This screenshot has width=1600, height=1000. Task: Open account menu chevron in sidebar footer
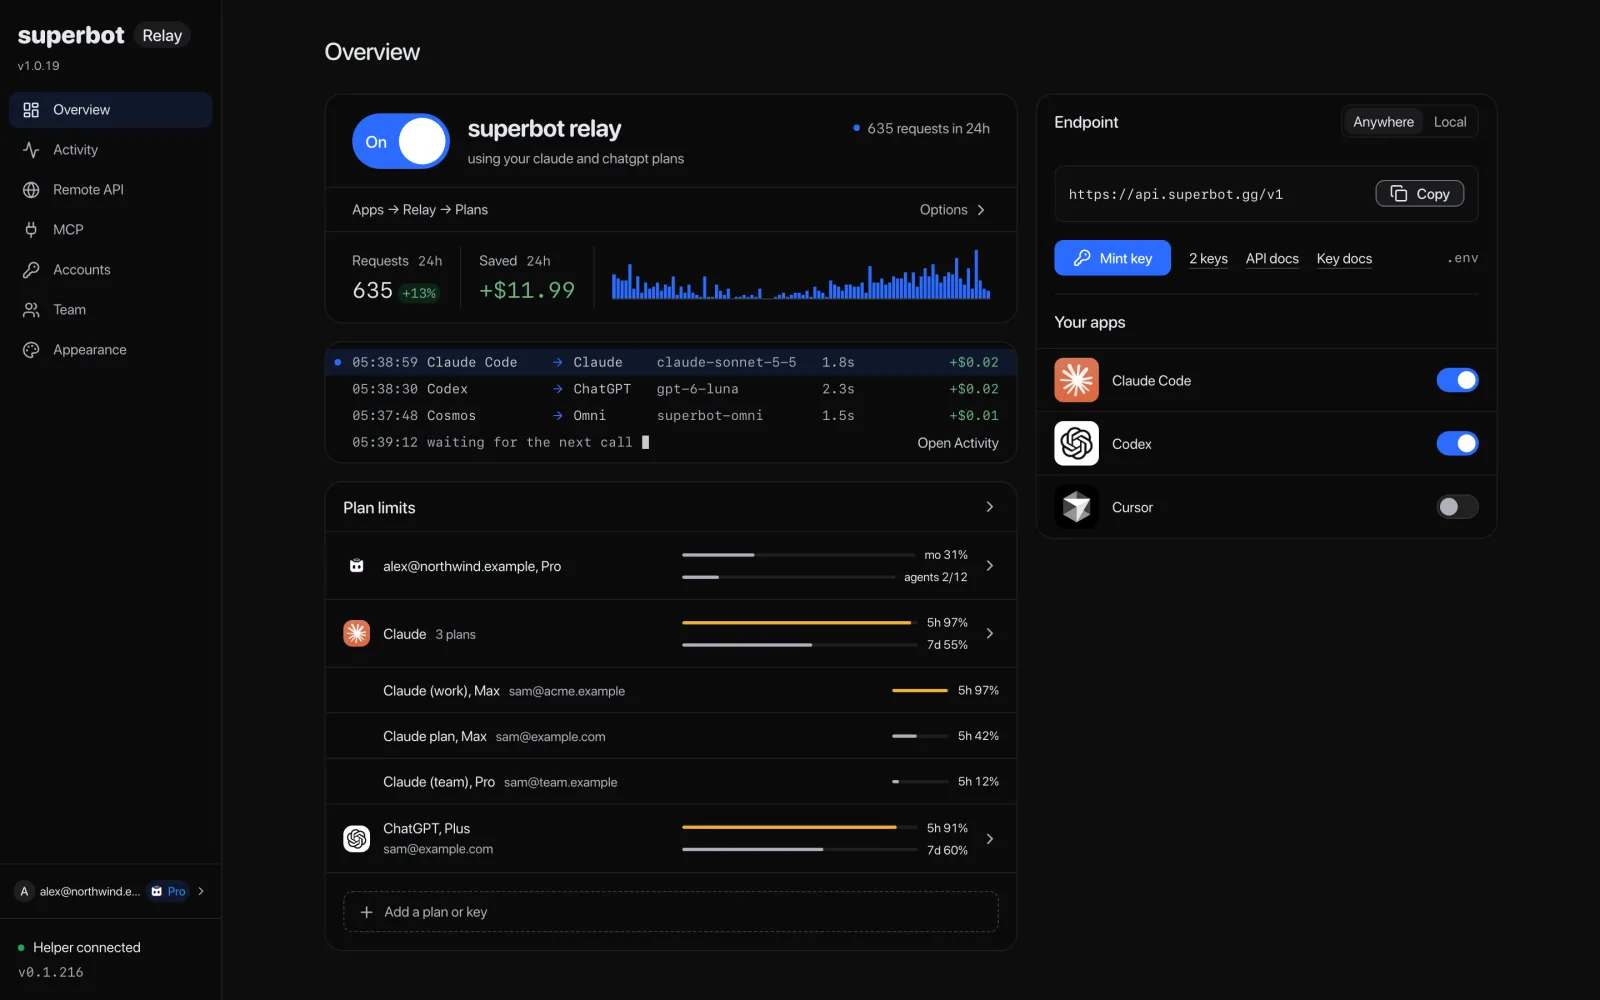[201, 891]
